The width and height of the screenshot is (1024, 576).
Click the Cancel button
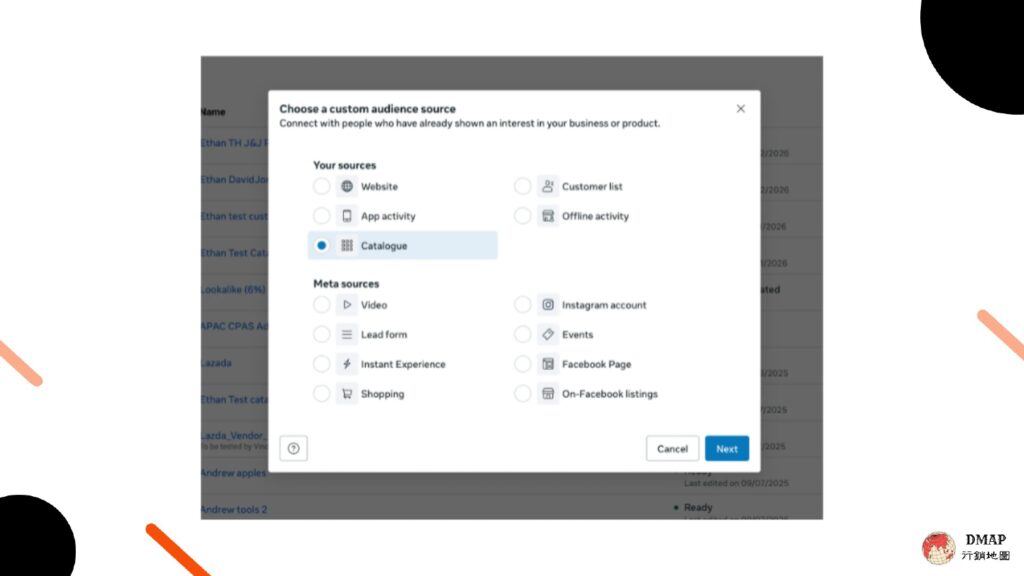click(672, 449)
